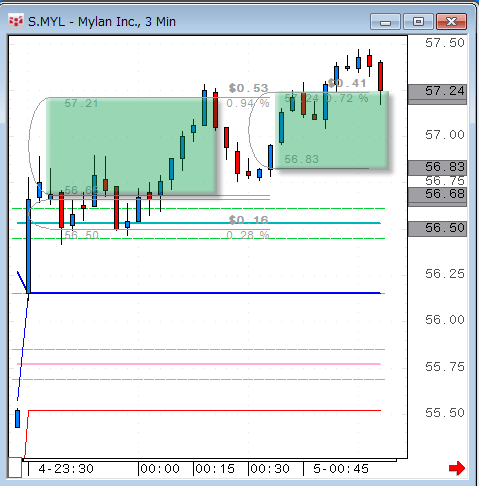Click the 5-00:45 time axis label
The height and width of the screenshot is (486, 479).
coord(341,469)
